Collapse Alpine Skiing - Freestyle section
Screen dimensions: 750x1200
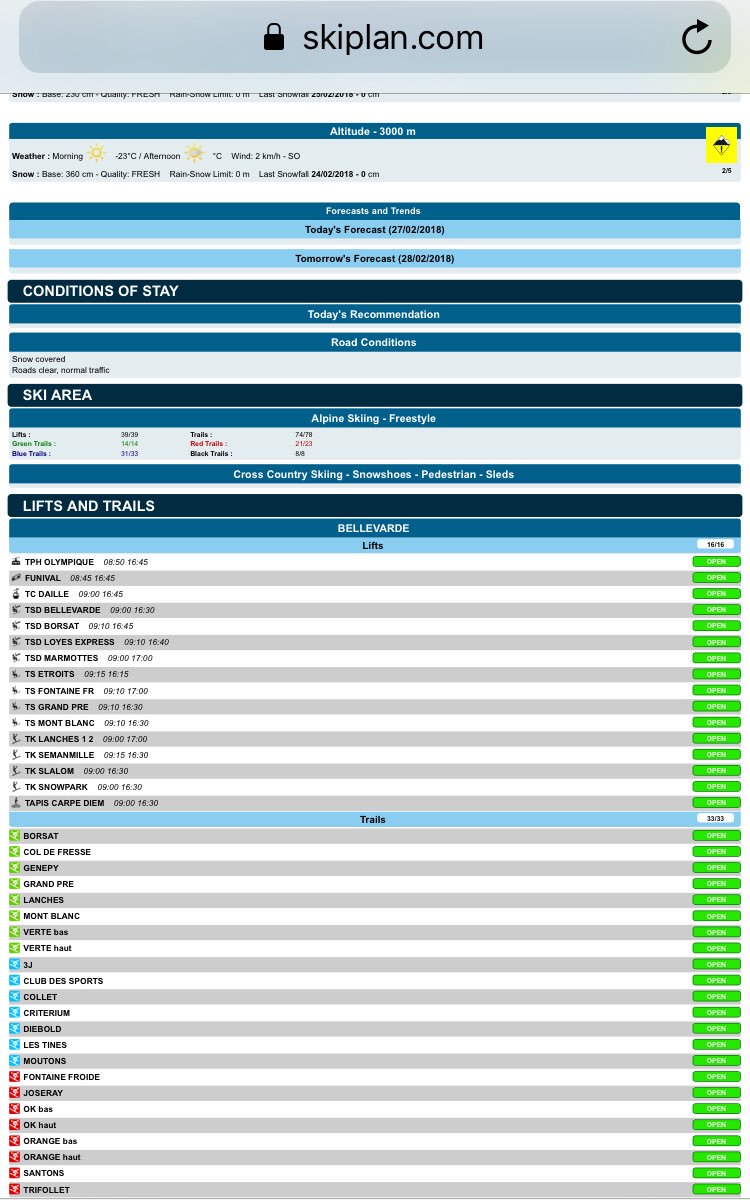click(x=375, y=418)
